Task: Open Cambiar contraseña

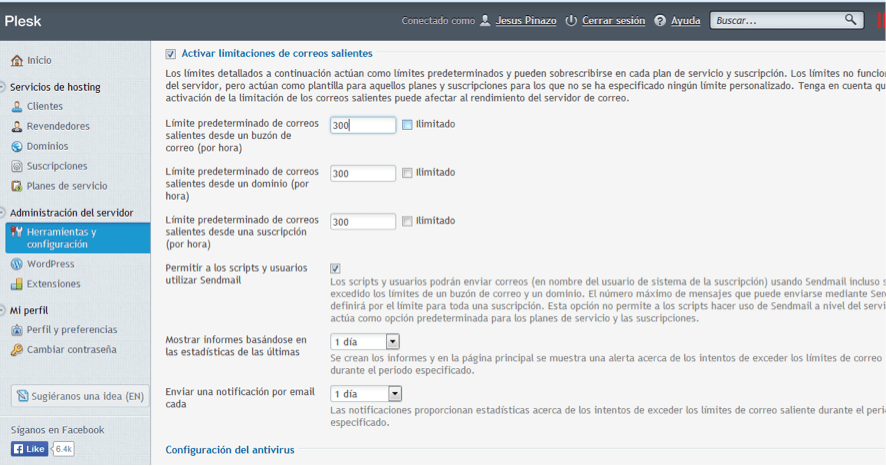Action: click(x=72, y=350)
